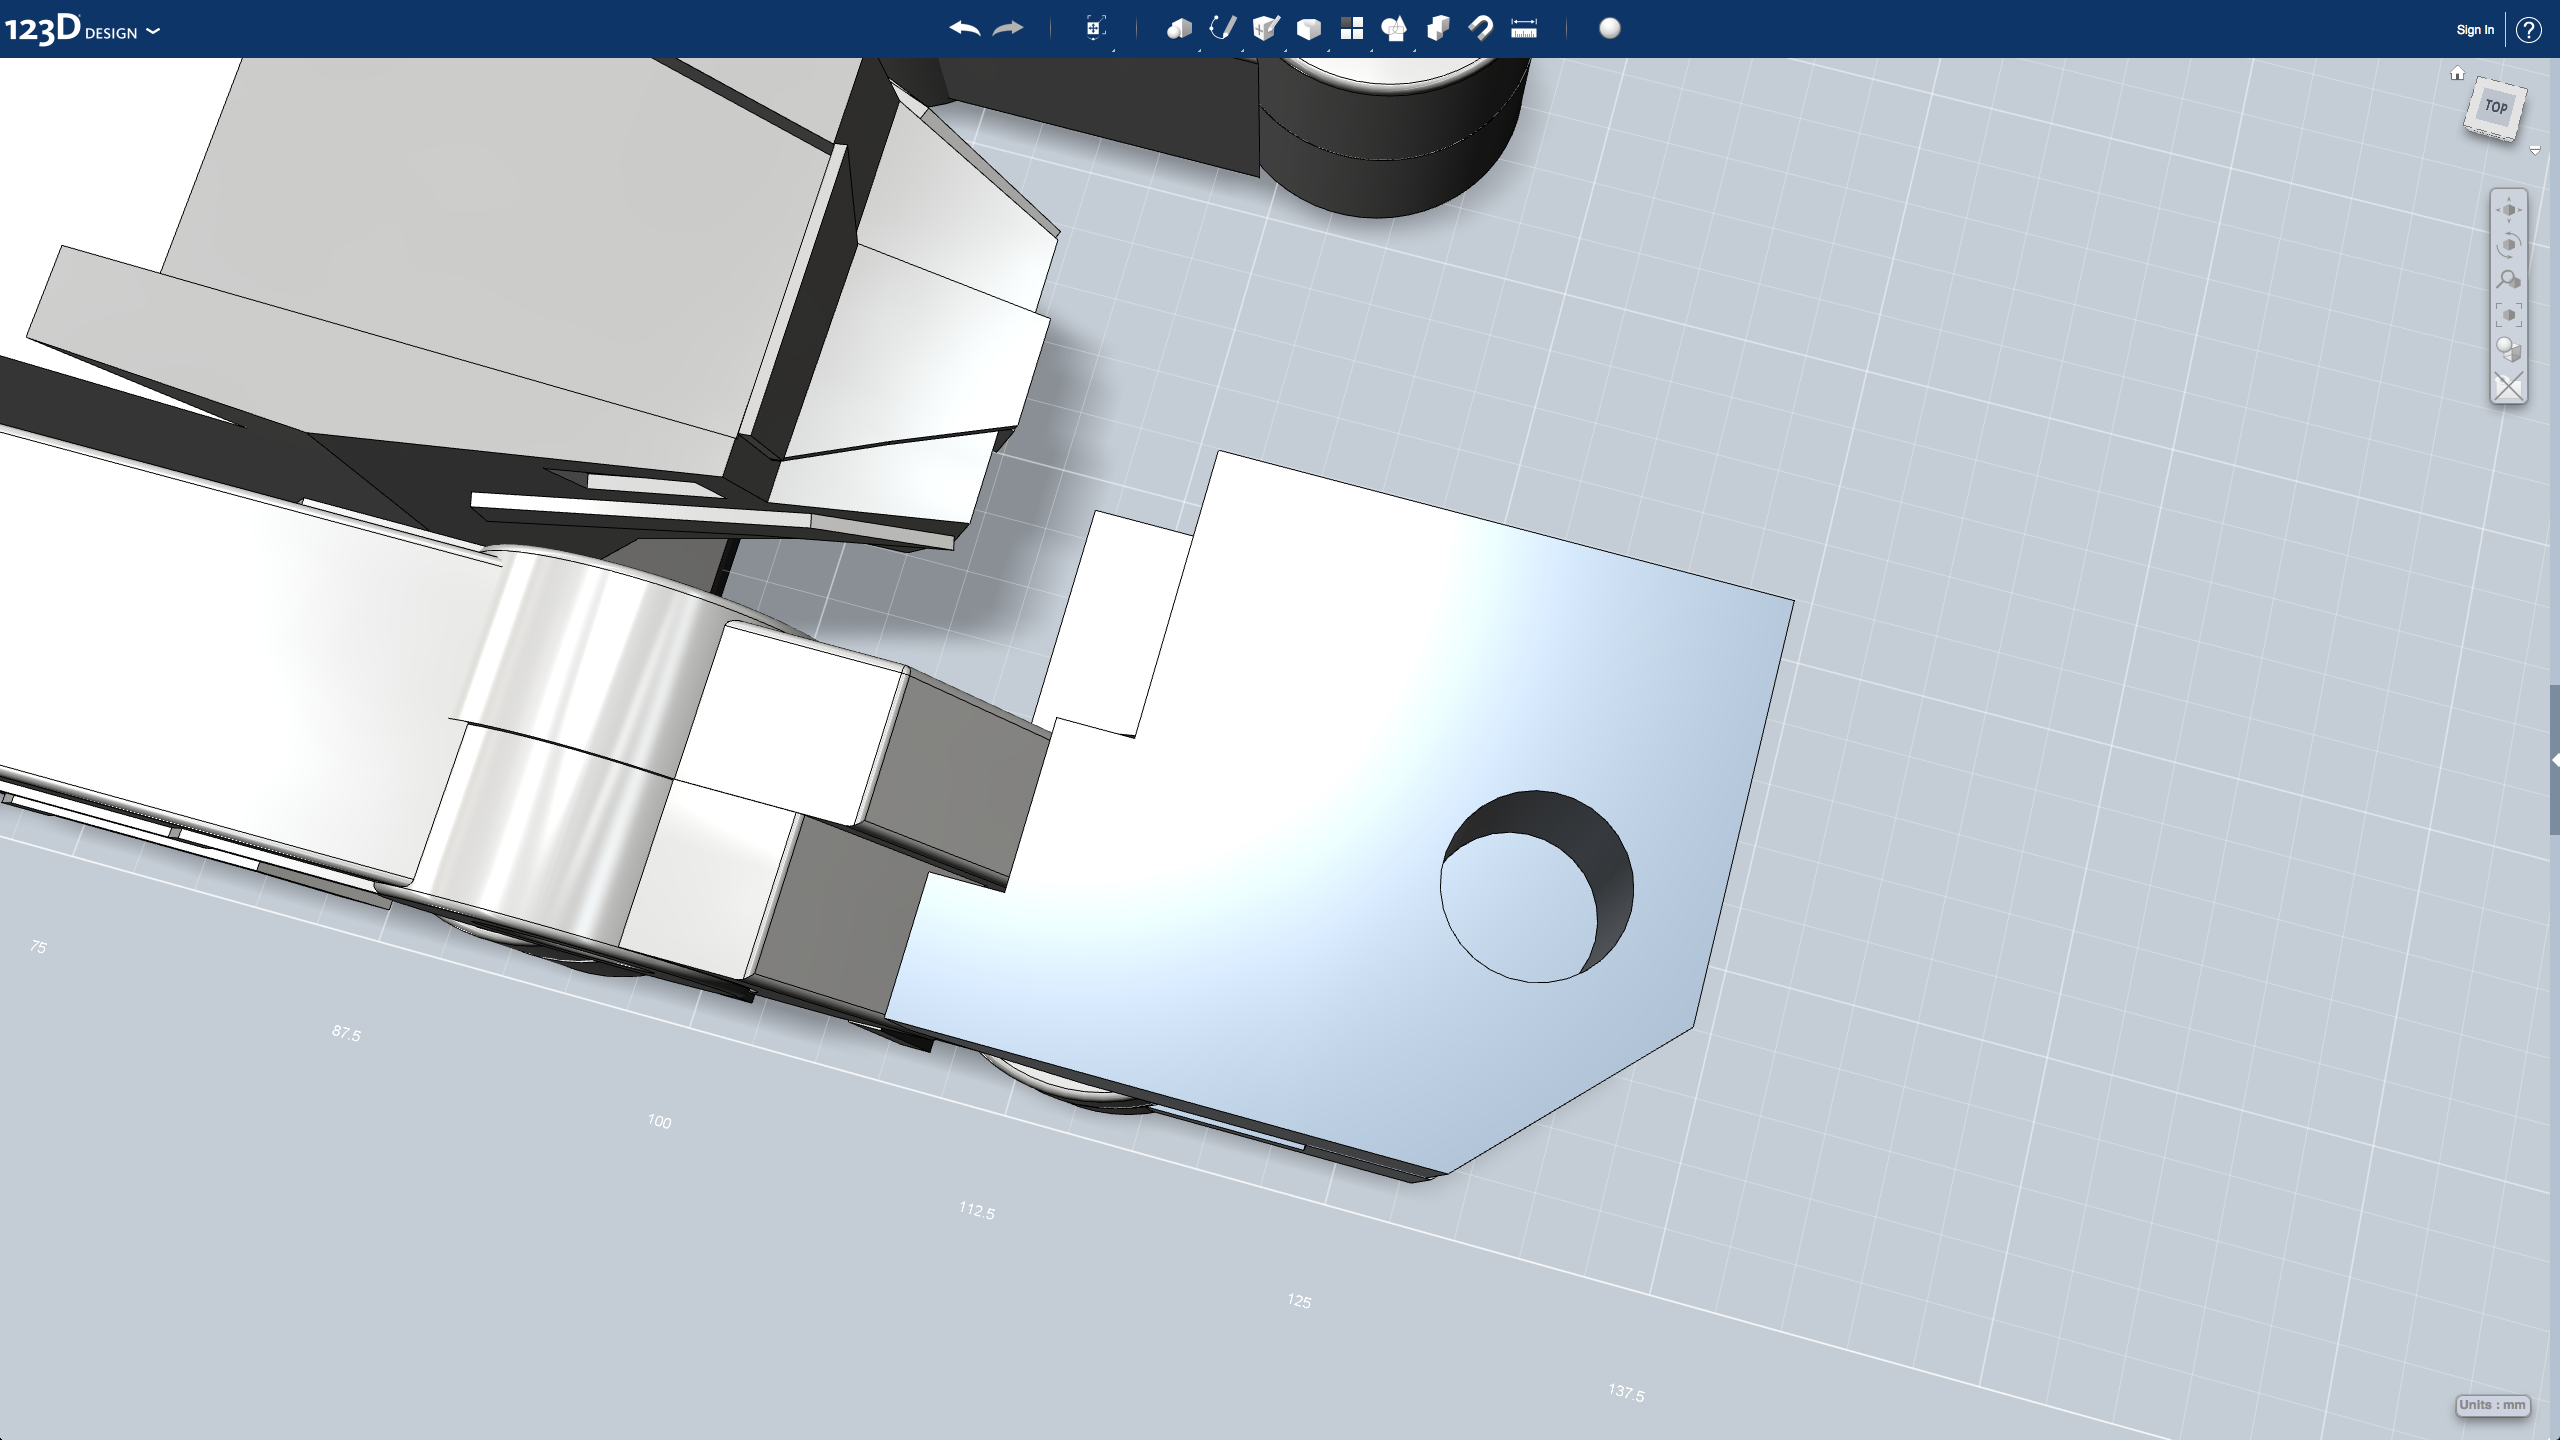Click the Redo arrow
Viewport: 2560px width, 1440px height.
click(x=1008, y=29)
